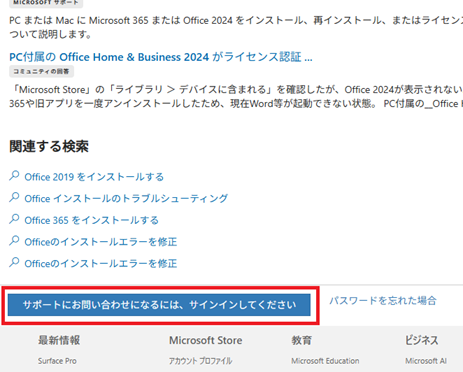Click the description starting PC または Mac に Microsoft 365
Image resolution: width=463 pixels, height=372 pixels.
click(x=236, y=27)
